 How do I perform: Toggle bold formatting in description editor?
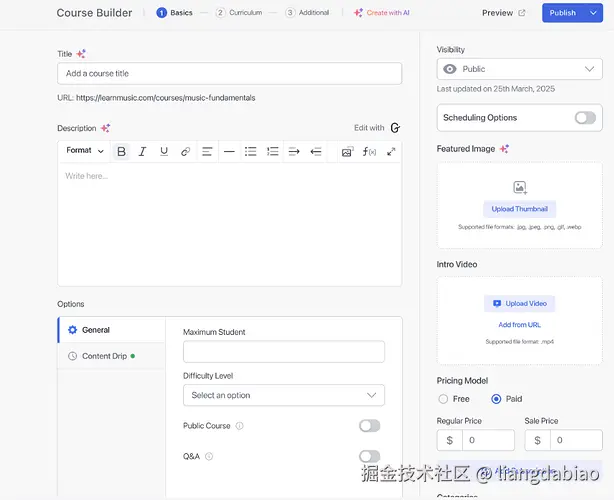tap(121, 151)
